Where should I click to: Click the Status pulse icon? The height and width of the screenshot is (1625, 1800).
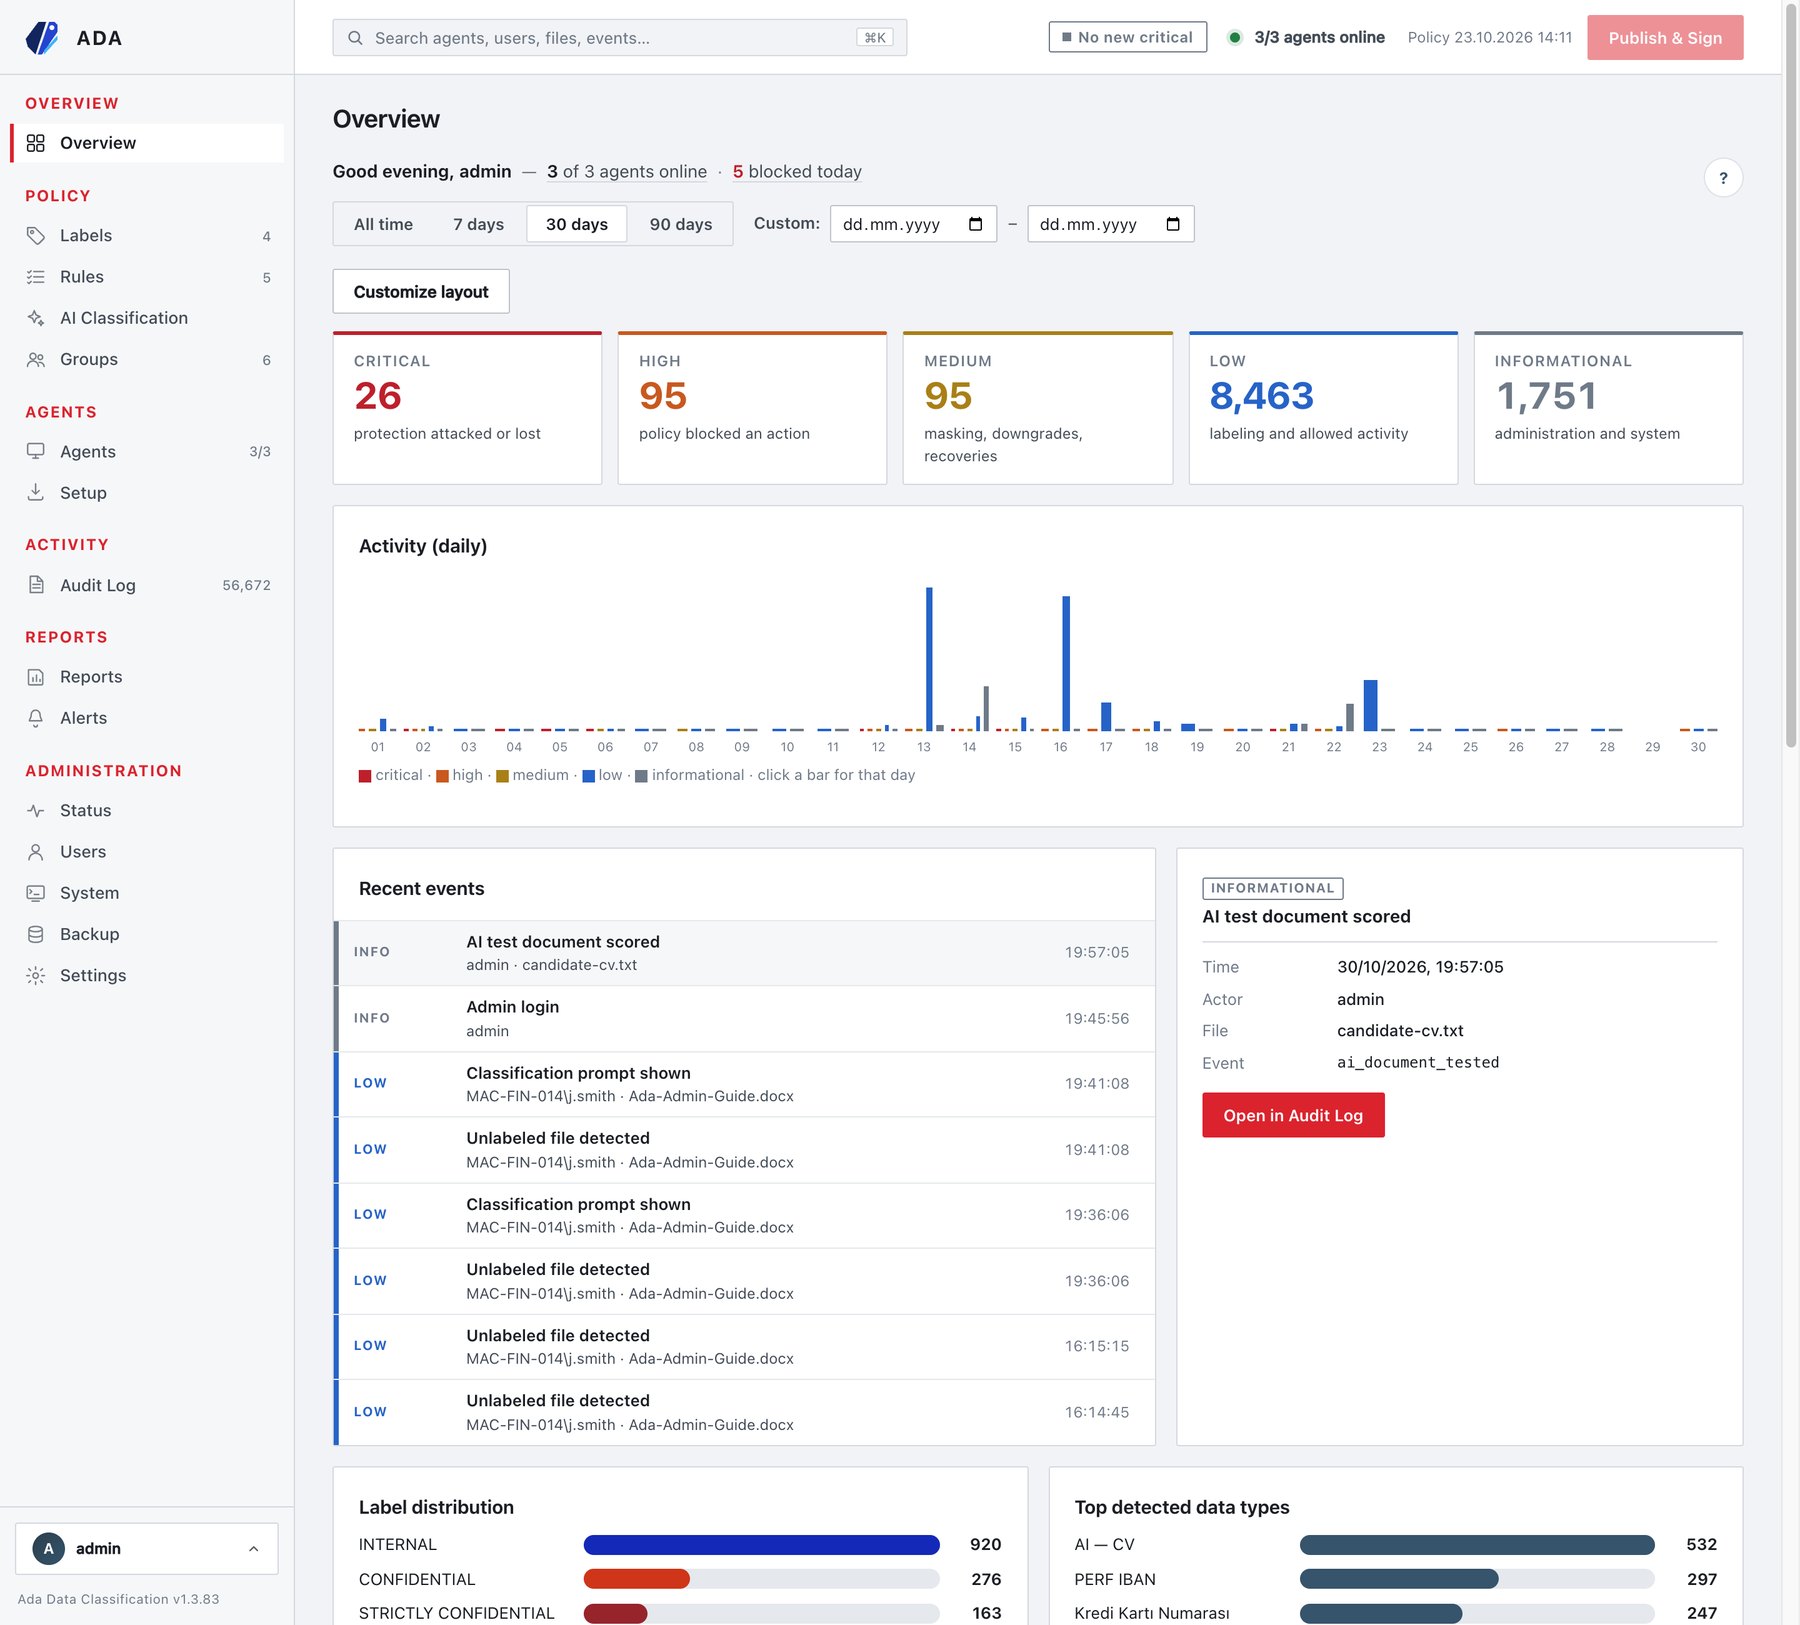36,810
